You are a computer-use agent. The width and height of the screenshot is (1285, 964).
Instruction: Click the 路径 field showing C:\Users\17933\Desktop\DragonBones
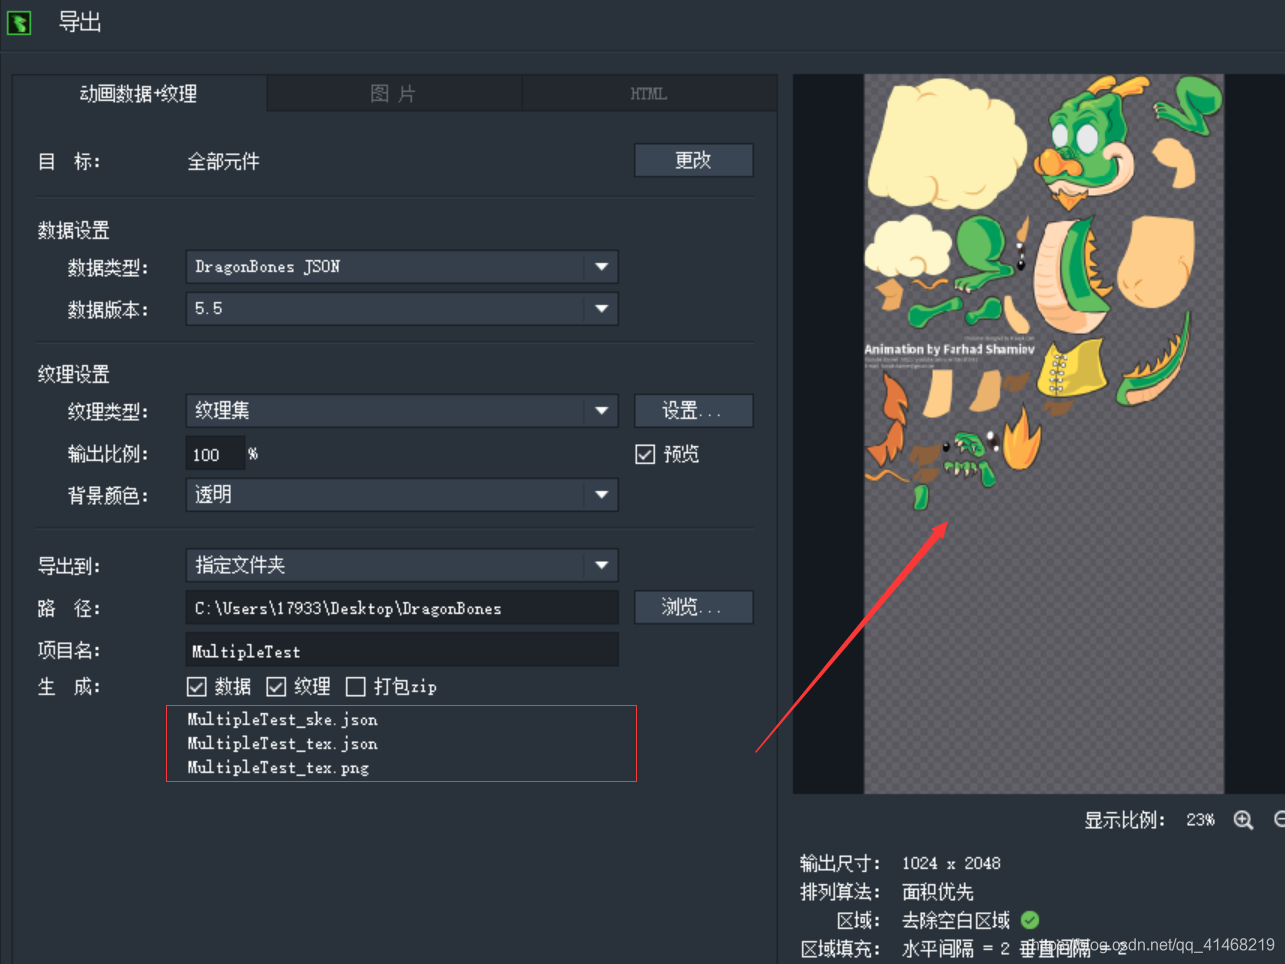click(x=402, y=608)
